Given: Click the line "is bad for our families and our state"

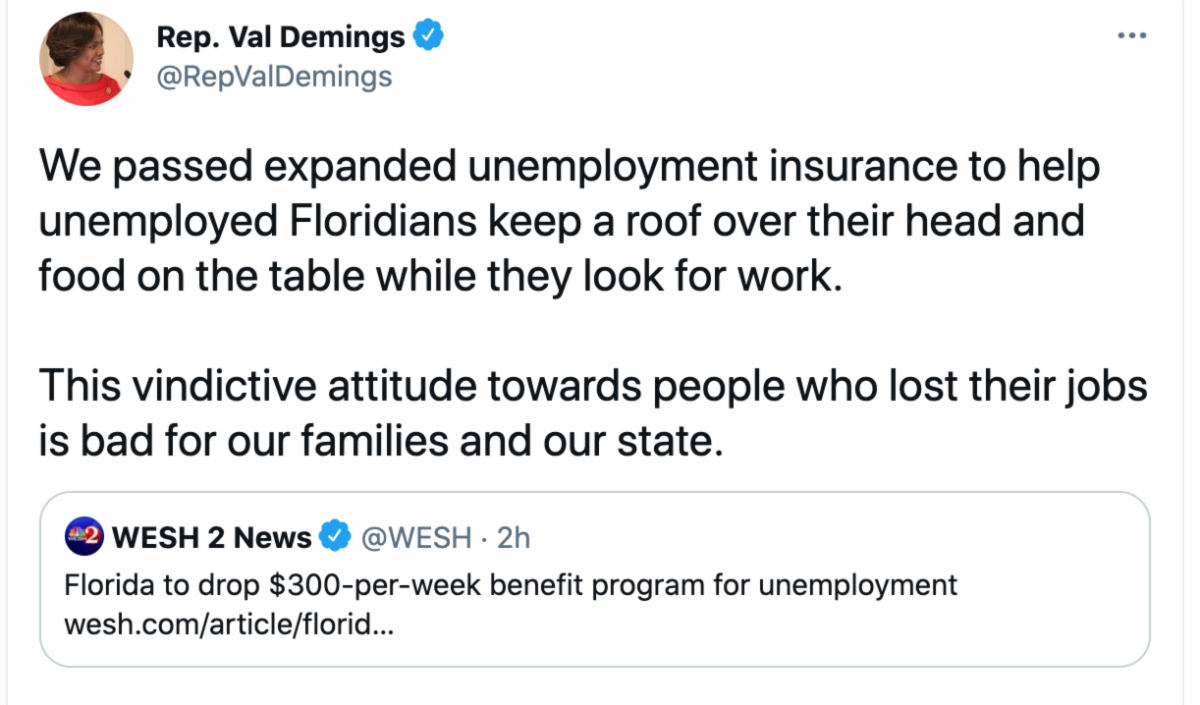Looking at the screenshot, I should tap(380, 439).
